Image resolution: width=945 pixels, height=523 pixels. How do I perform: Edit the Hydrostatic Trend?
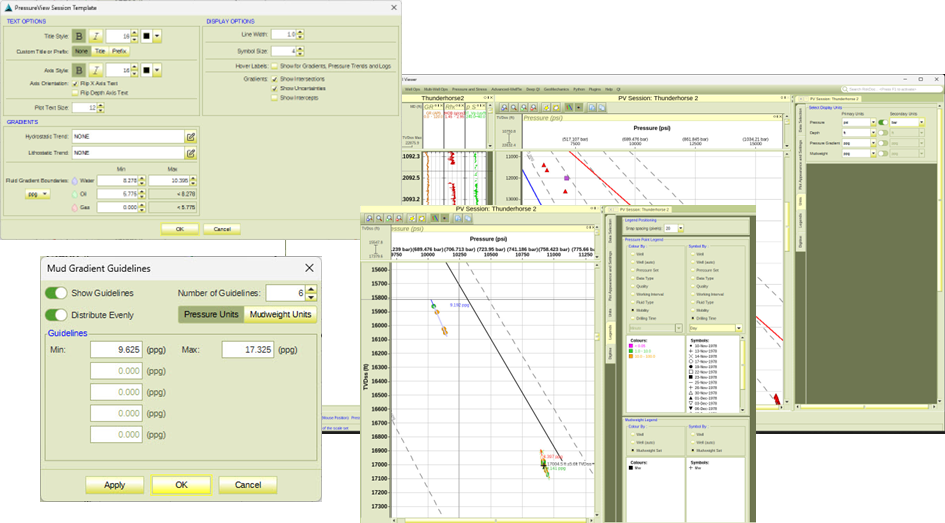click(190, 137)
